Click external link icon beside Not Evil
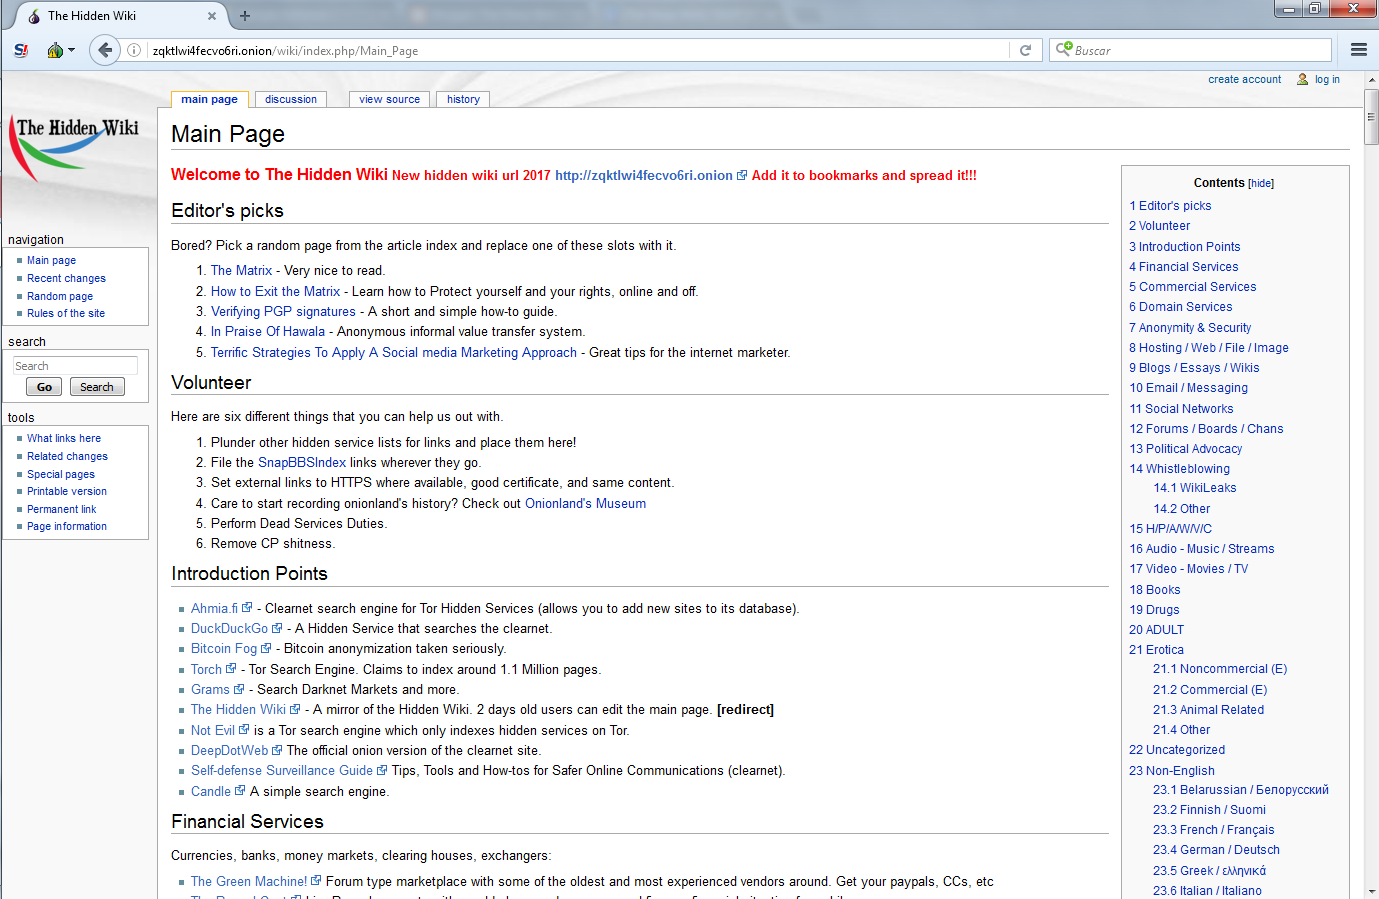This screenshot has height=899, width=1379. pos(244,729)
